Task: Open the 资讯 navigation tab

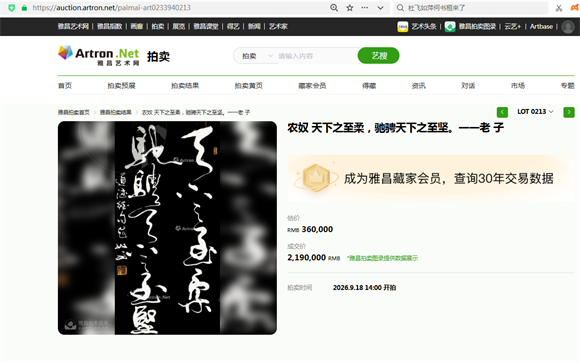Action: tap(419, 86)
